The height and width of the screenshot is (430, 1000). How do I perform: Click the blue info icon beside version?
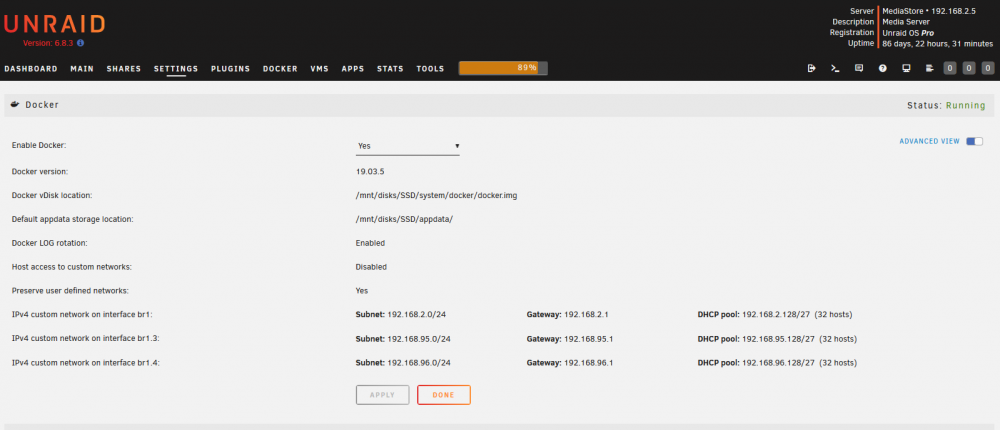(81, 43)
